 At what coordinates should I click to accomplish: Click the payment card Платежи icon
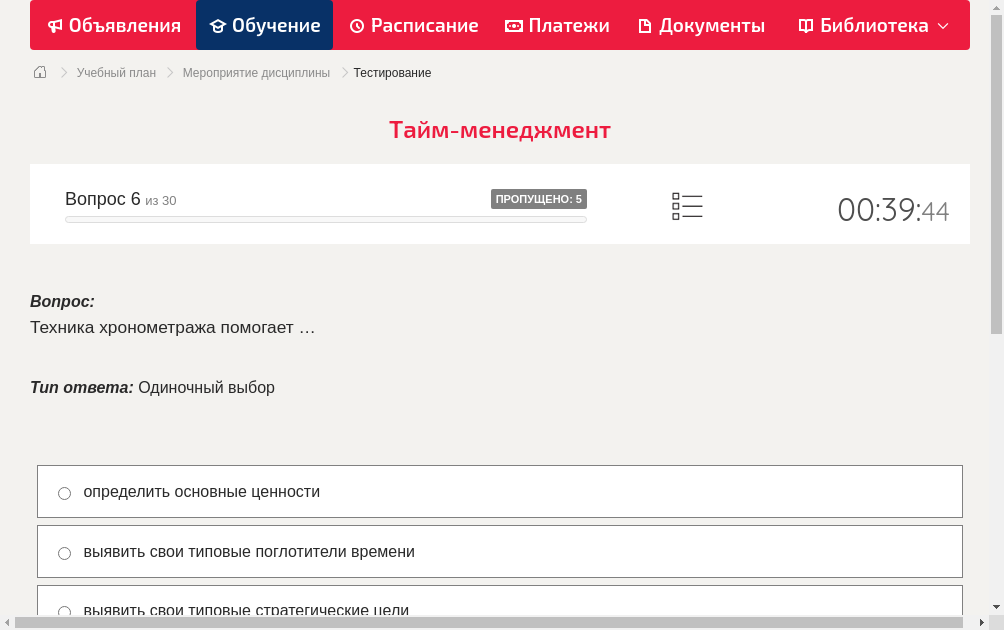coord(513,25)
